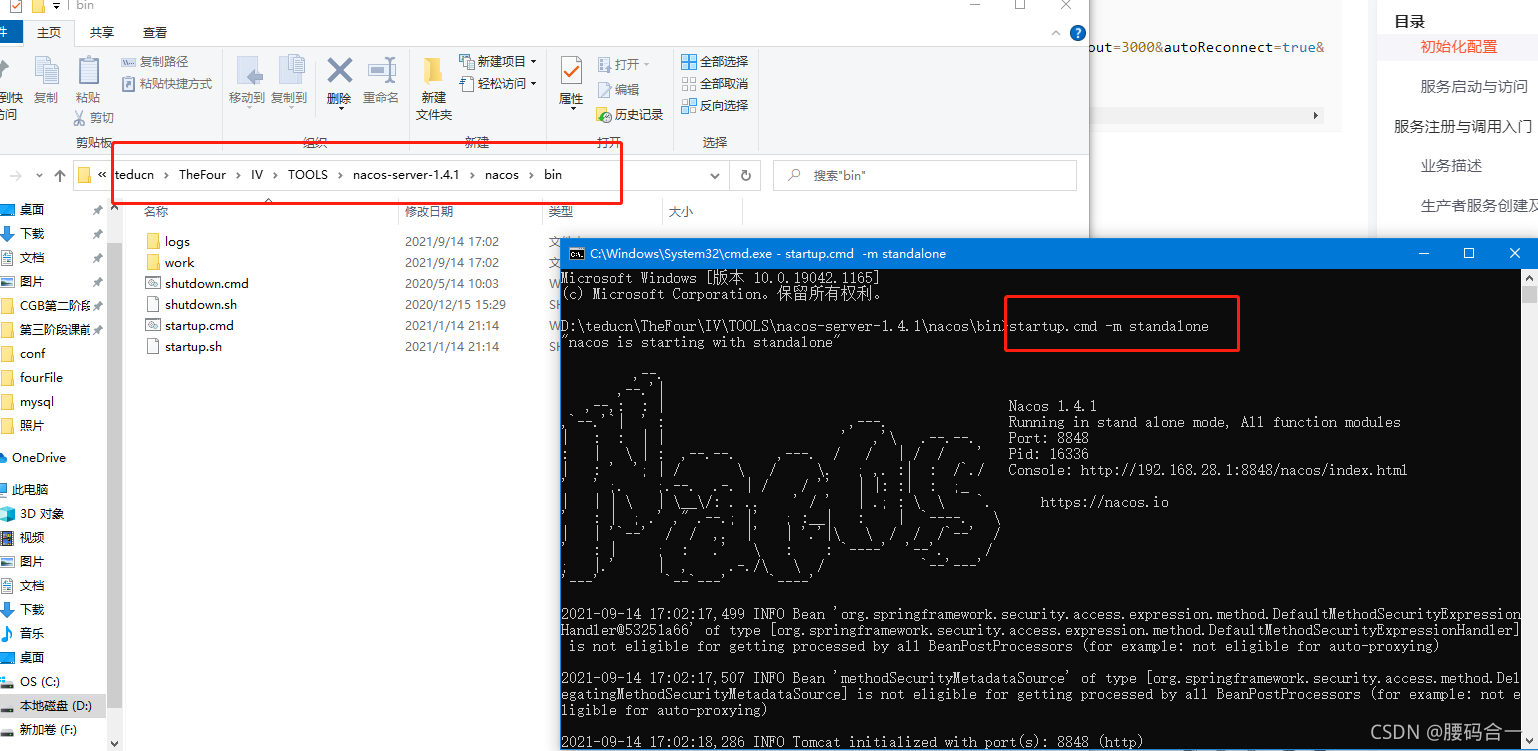The width and height of the screenshot is (1538, 751).
Task: Sort by the Name column header
Action: [156, 212]
